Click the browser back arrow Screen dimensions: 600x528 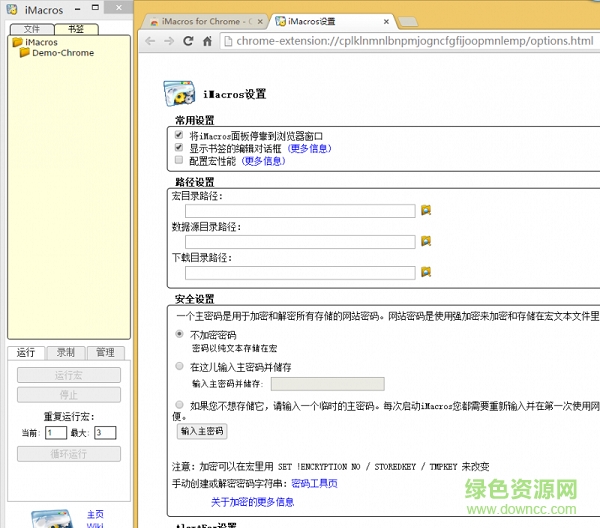pyautogui.click(x=151, y=41)
